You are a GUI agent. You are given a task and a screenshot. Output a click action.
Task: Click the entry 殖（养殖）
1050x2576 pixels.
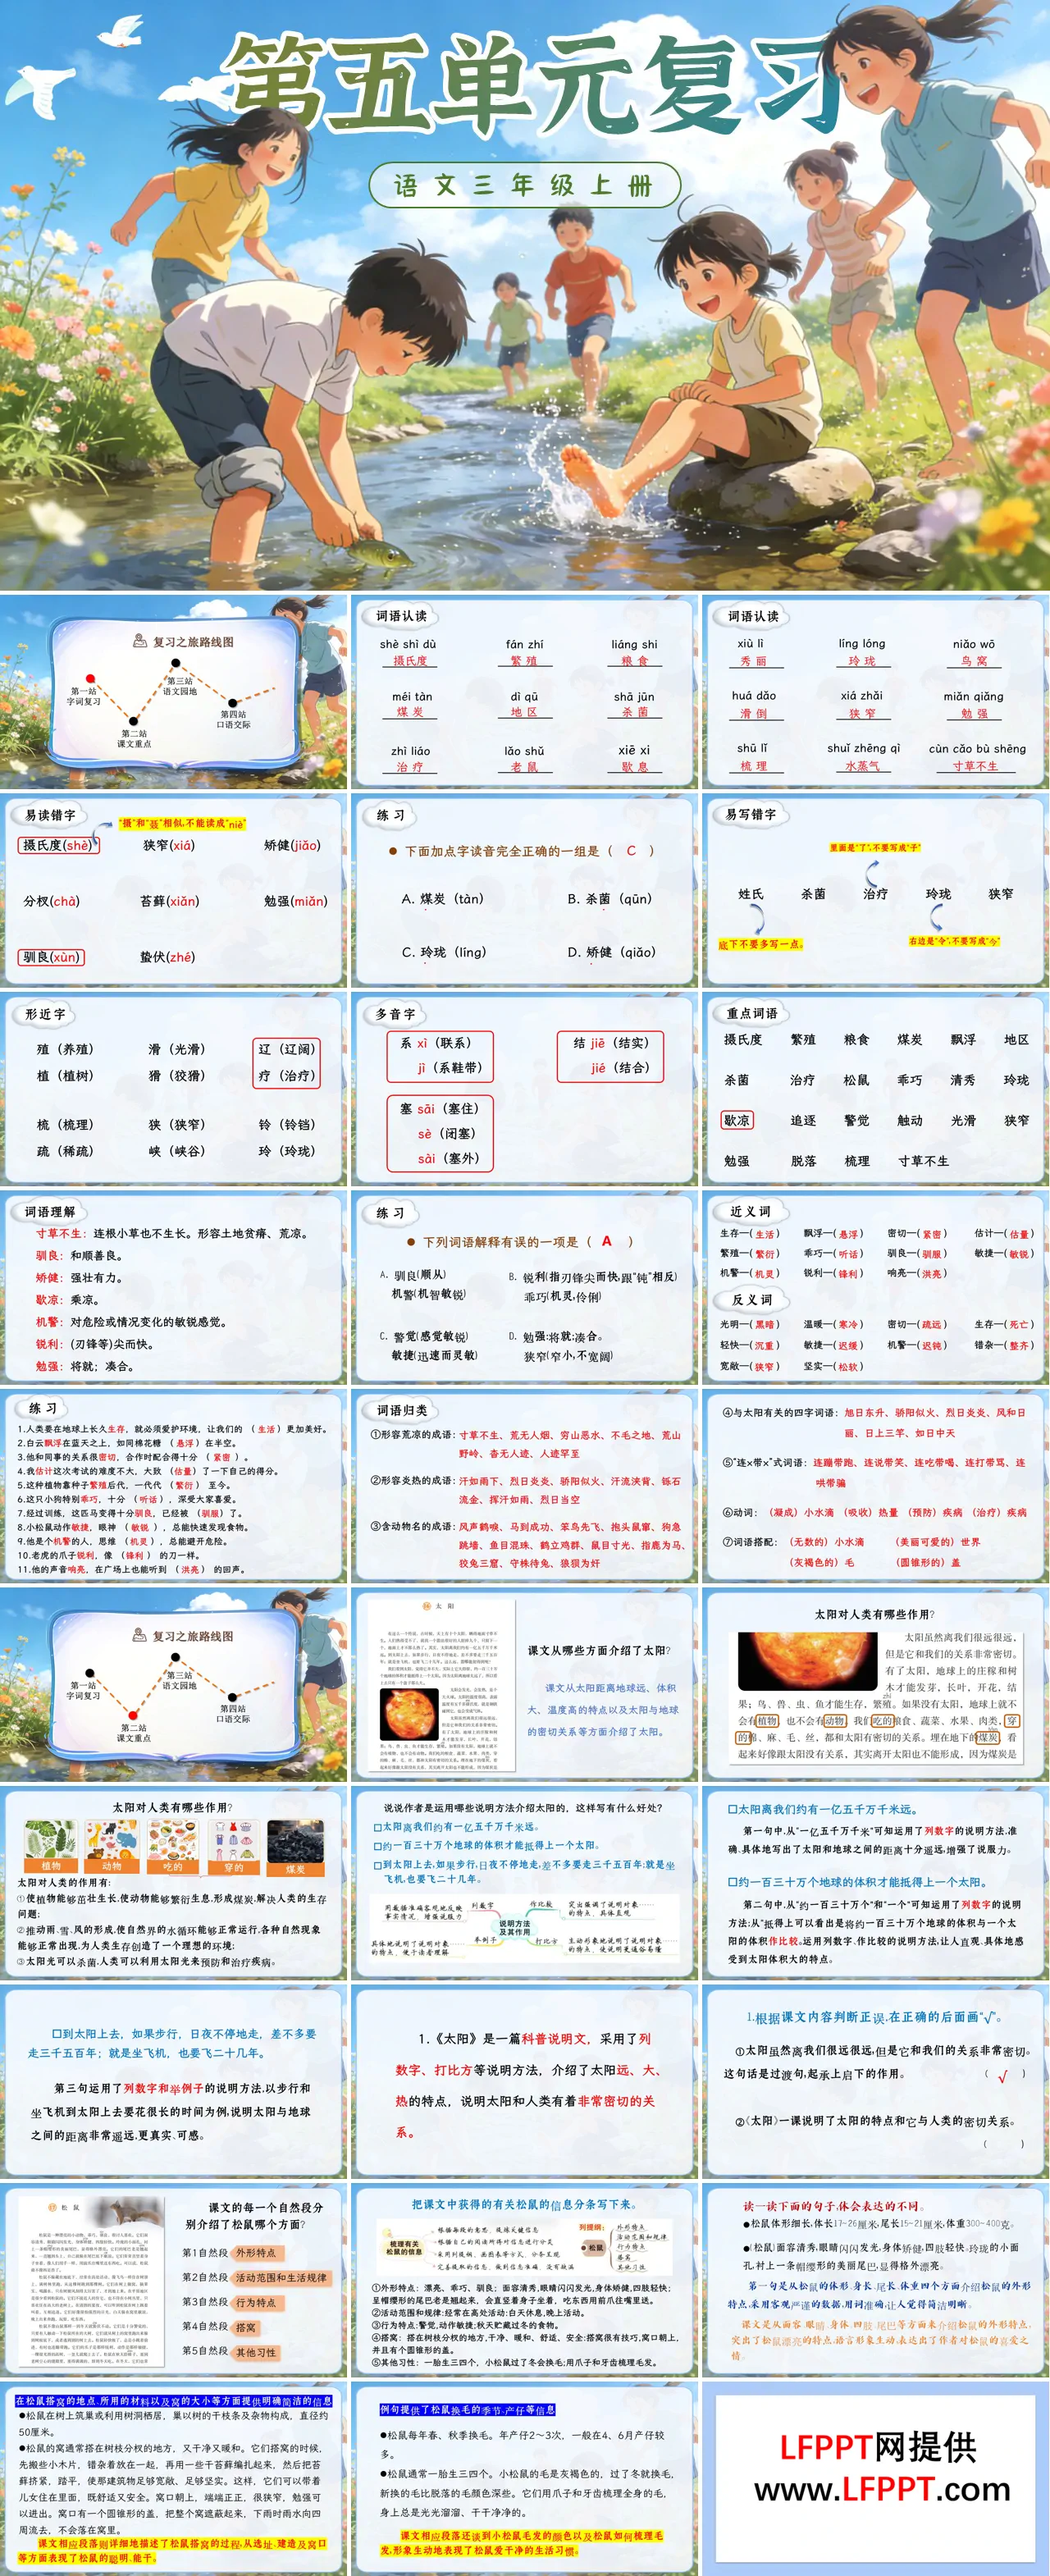(x=66, y=1049)
